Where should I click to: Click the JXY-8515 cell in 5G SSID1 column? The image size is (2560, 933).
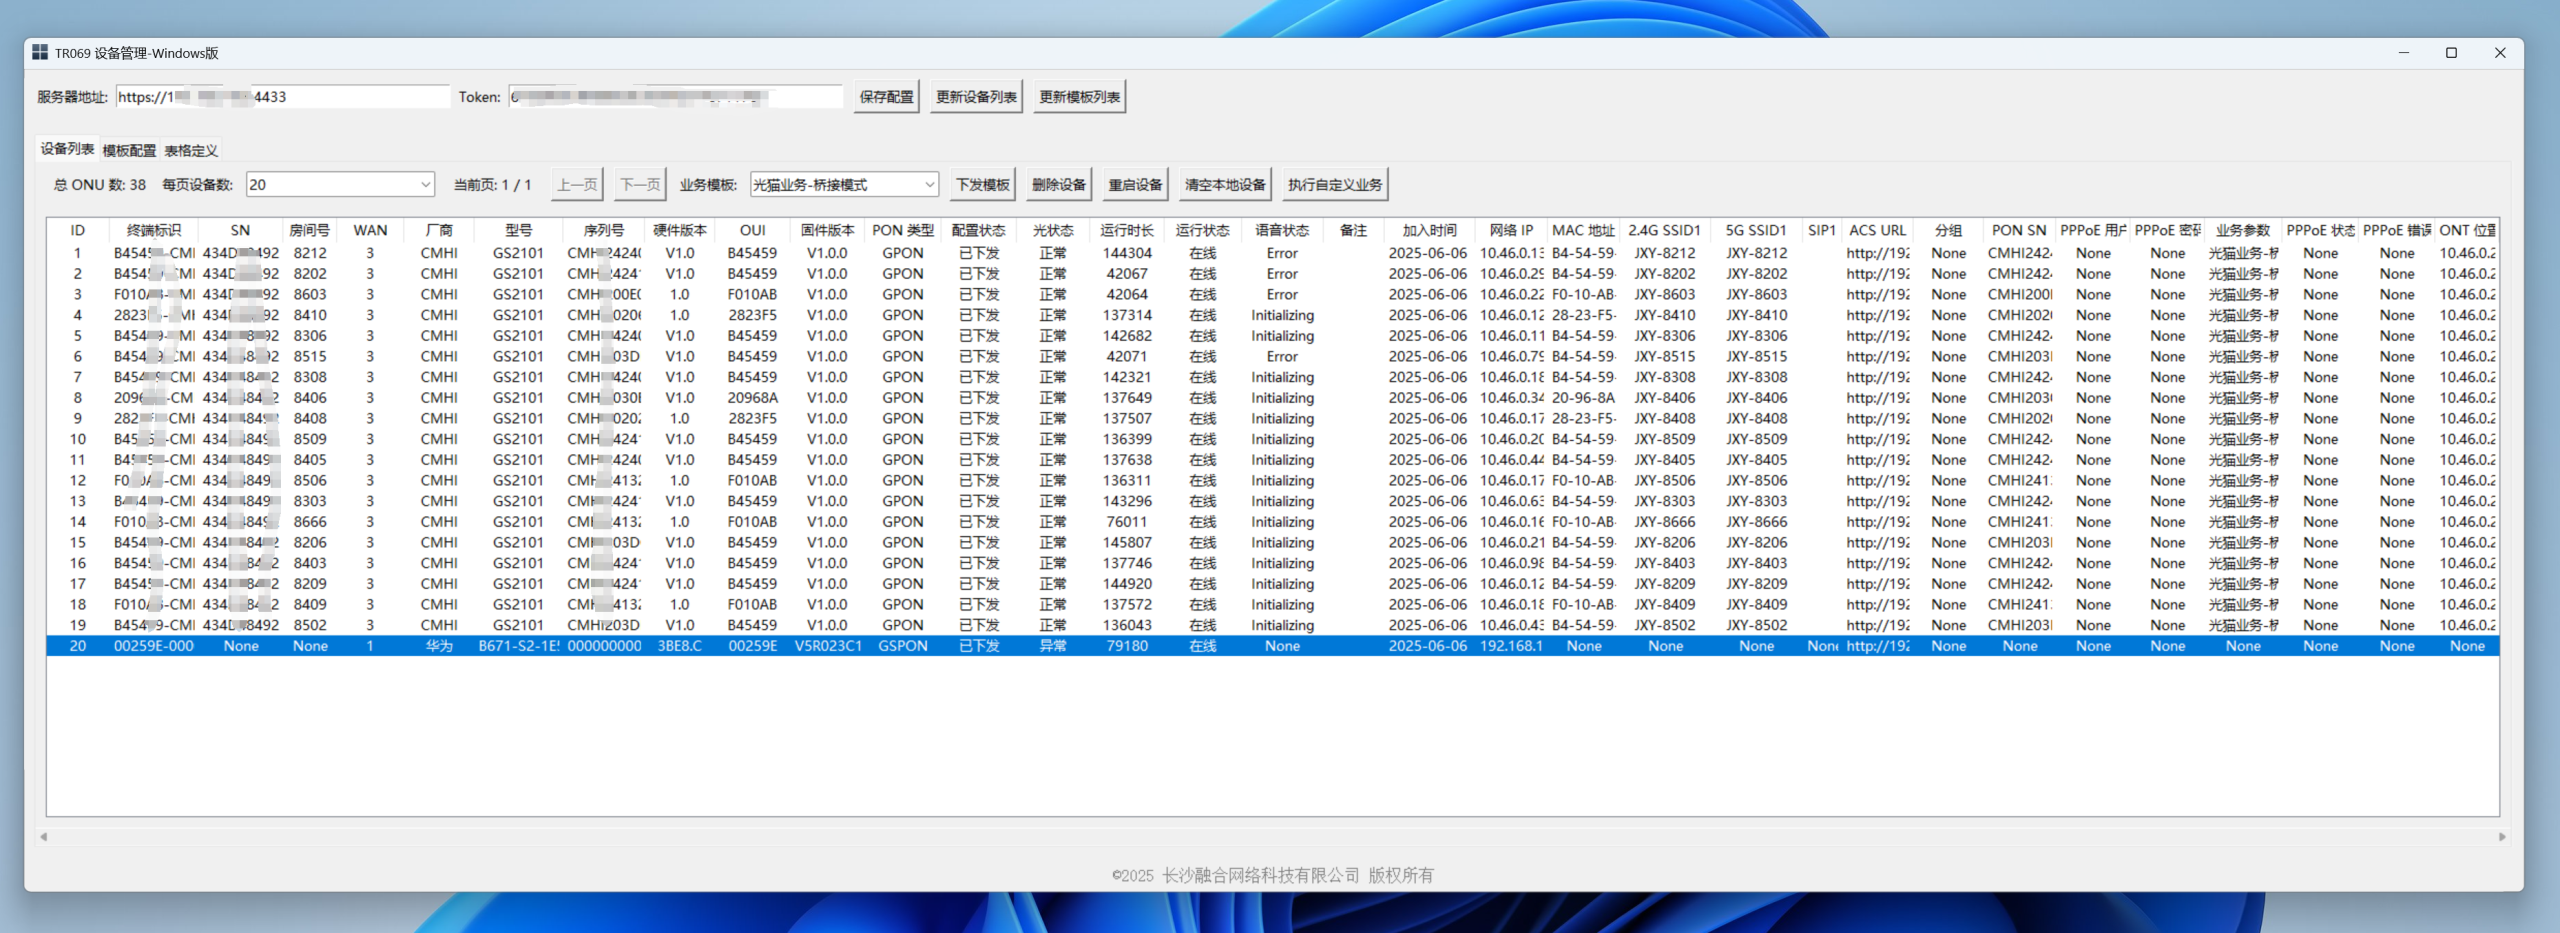pos(1755,357)
